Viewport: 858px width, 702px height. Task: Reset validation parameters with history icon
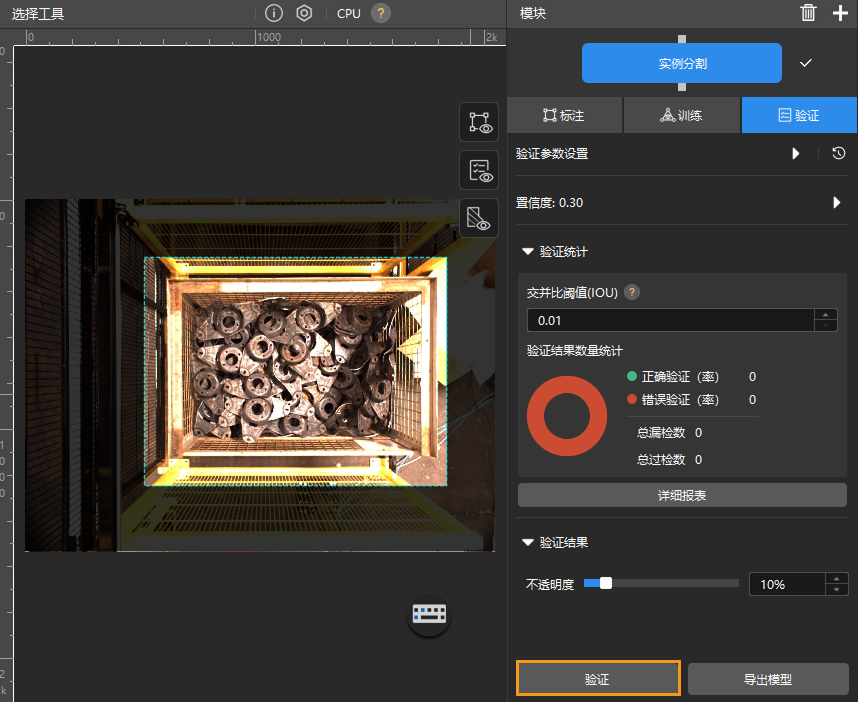pos(838,153)
